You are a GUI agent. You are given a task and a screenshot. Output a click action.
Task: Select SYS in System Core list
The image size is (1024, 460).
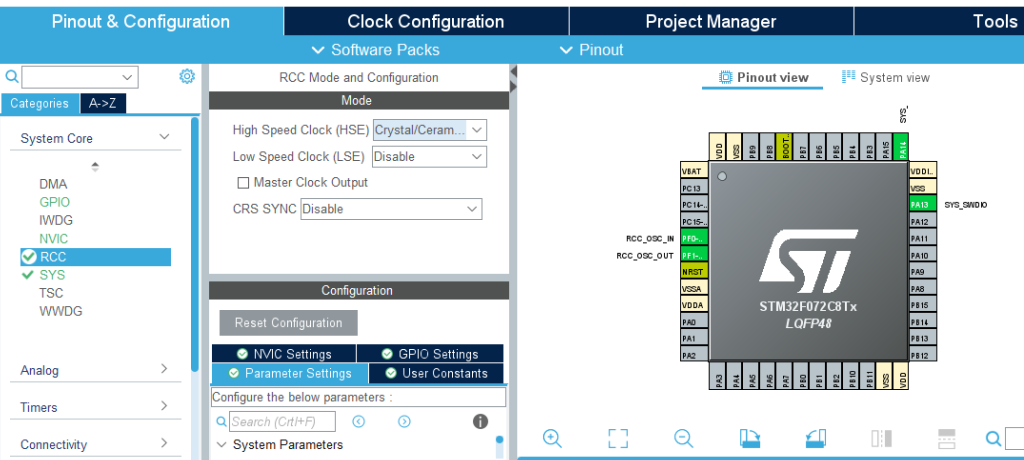(x=52, y=275)
